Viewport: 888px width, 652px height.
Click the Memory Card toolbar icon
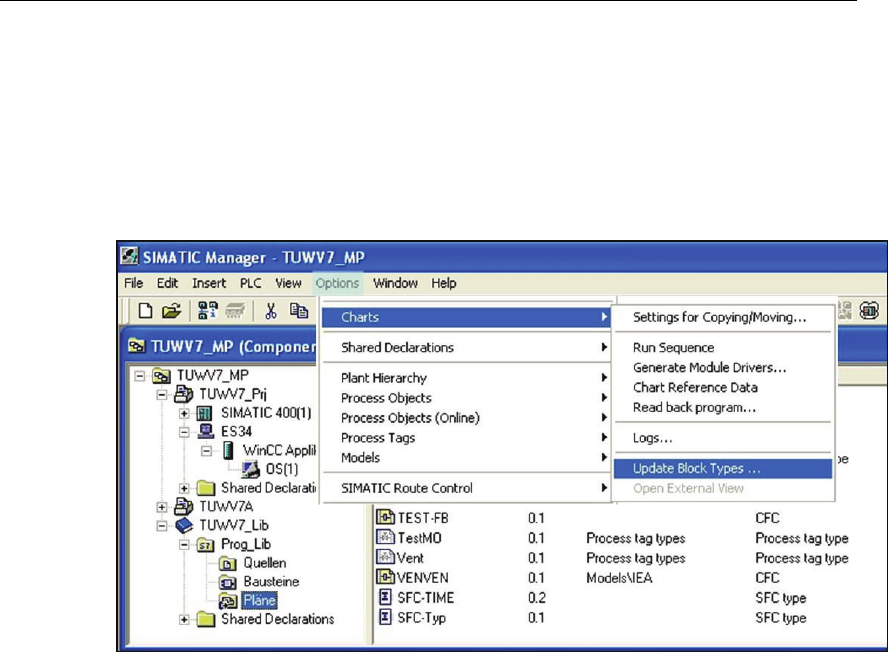pos(235,310)
